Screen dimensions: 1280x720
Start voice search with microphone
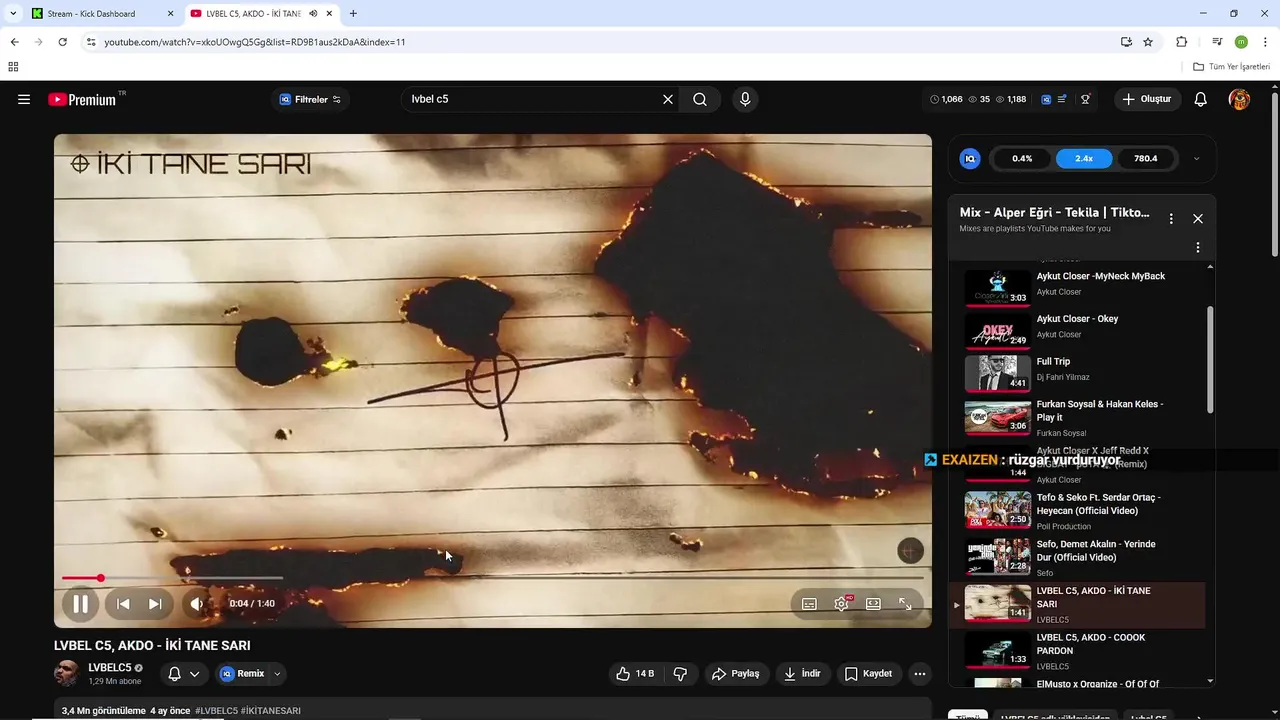tap(745, 99)
